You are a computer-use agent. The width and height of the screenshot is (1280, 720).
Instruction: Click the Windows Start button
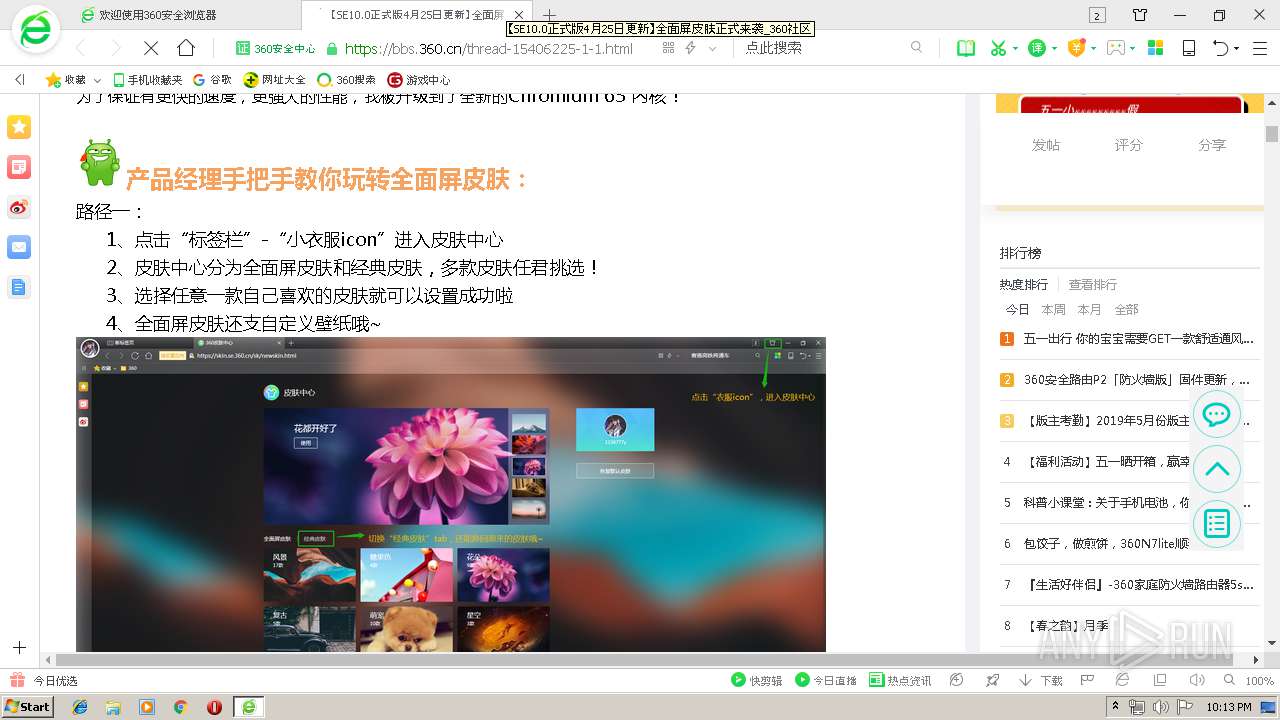coord(28,706)
